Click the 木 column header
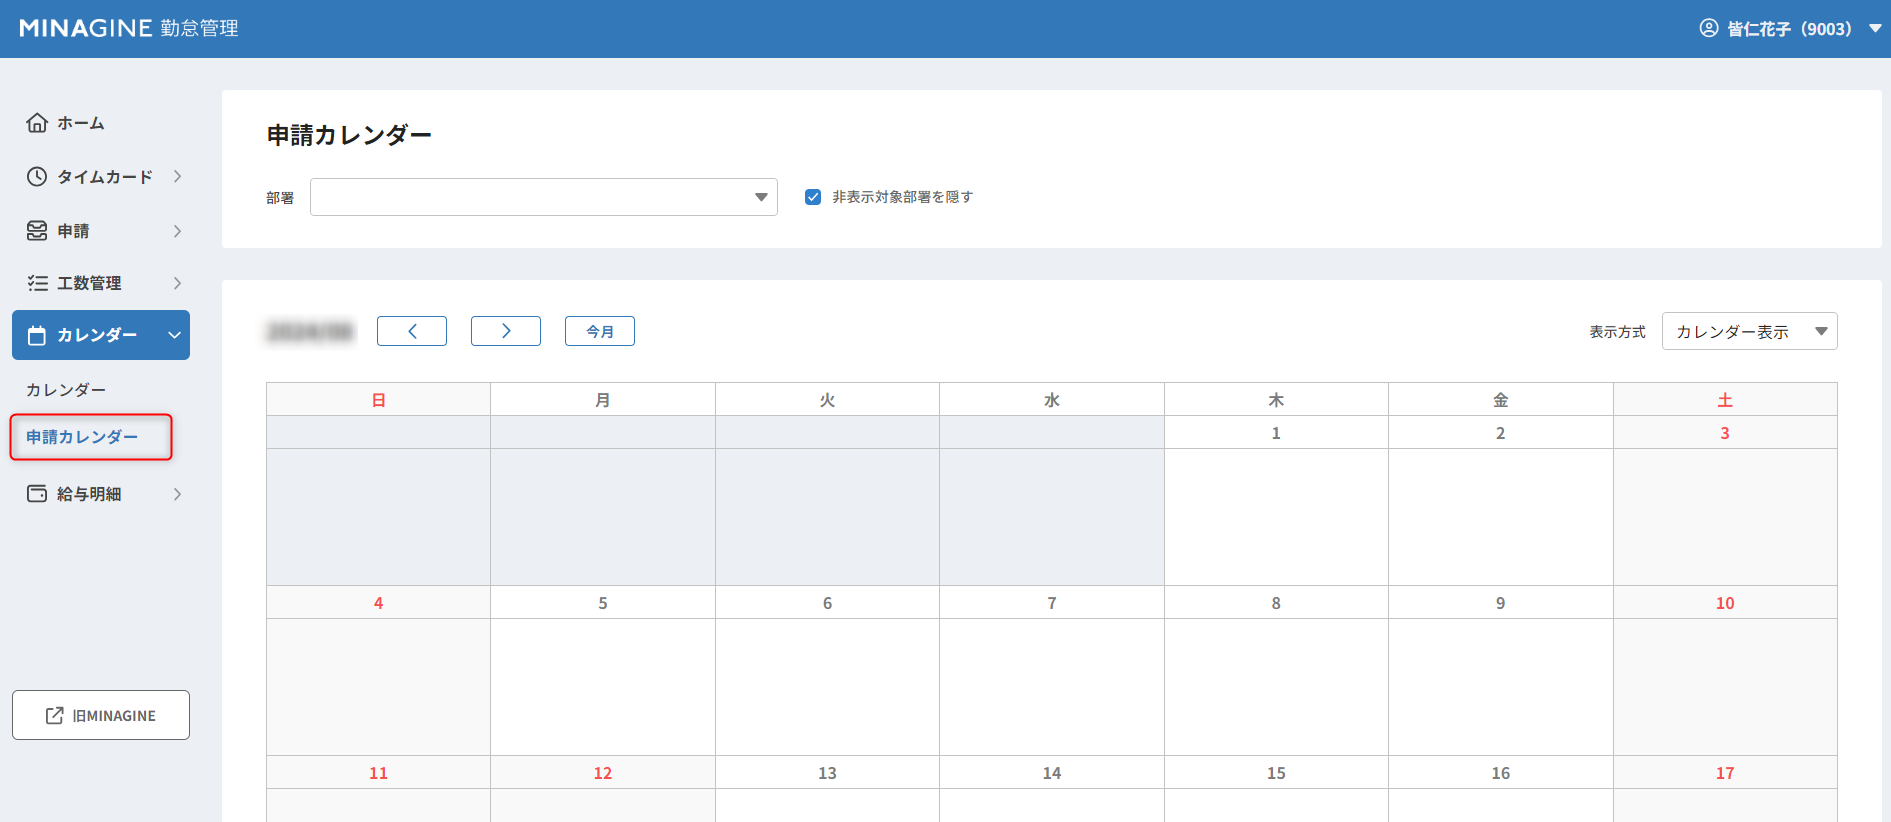The height and width of the screenshot is (822, 1891). [1276, 400]
